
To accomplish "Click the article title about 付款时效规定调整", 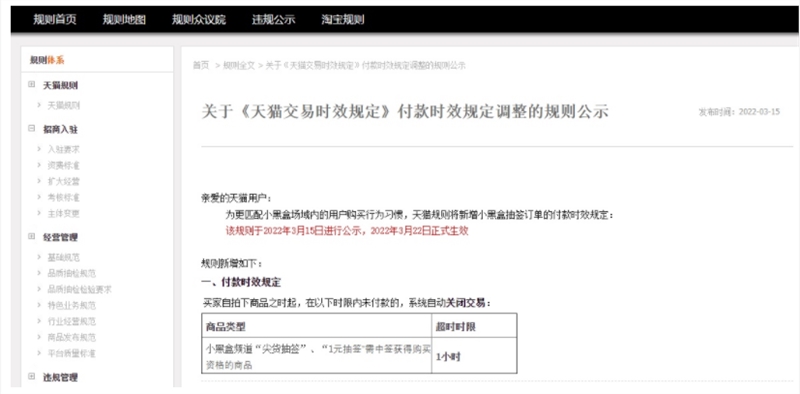I will (405, 111).
